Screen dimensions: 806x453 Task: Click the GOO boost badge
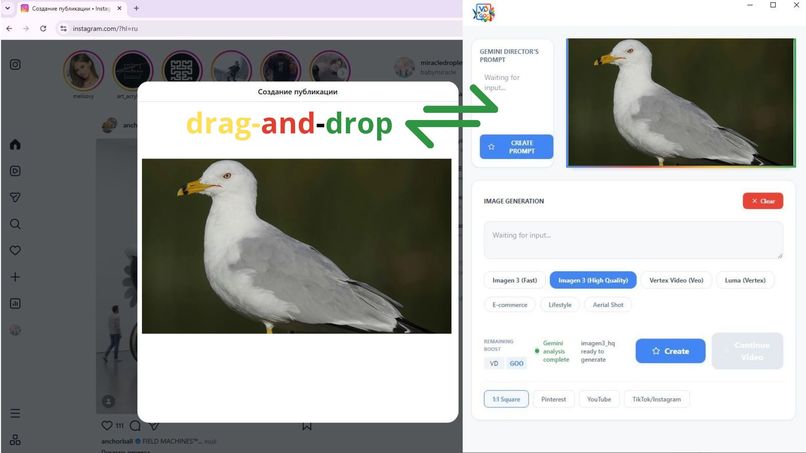point(516,364)
